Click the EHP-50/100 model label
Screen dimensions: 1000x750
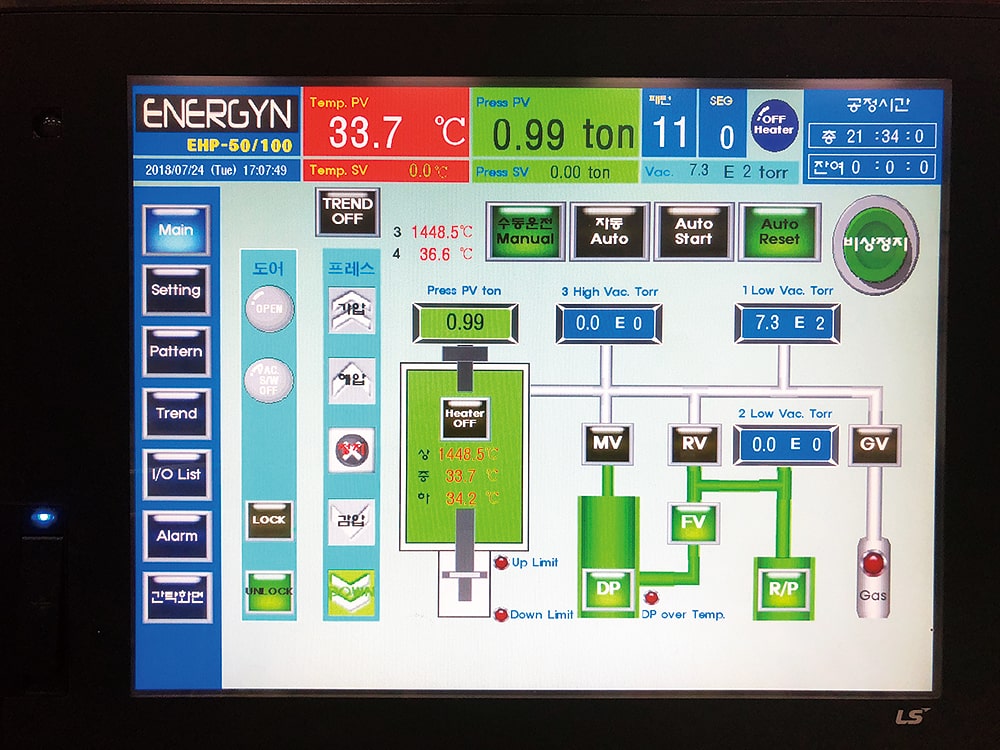pos(240,145)
